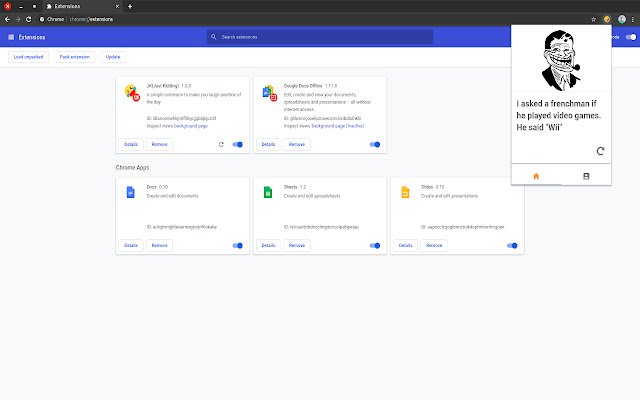Remove the Sheets app
The width and height of the screenshot is (640, 400).
point(297,246)
